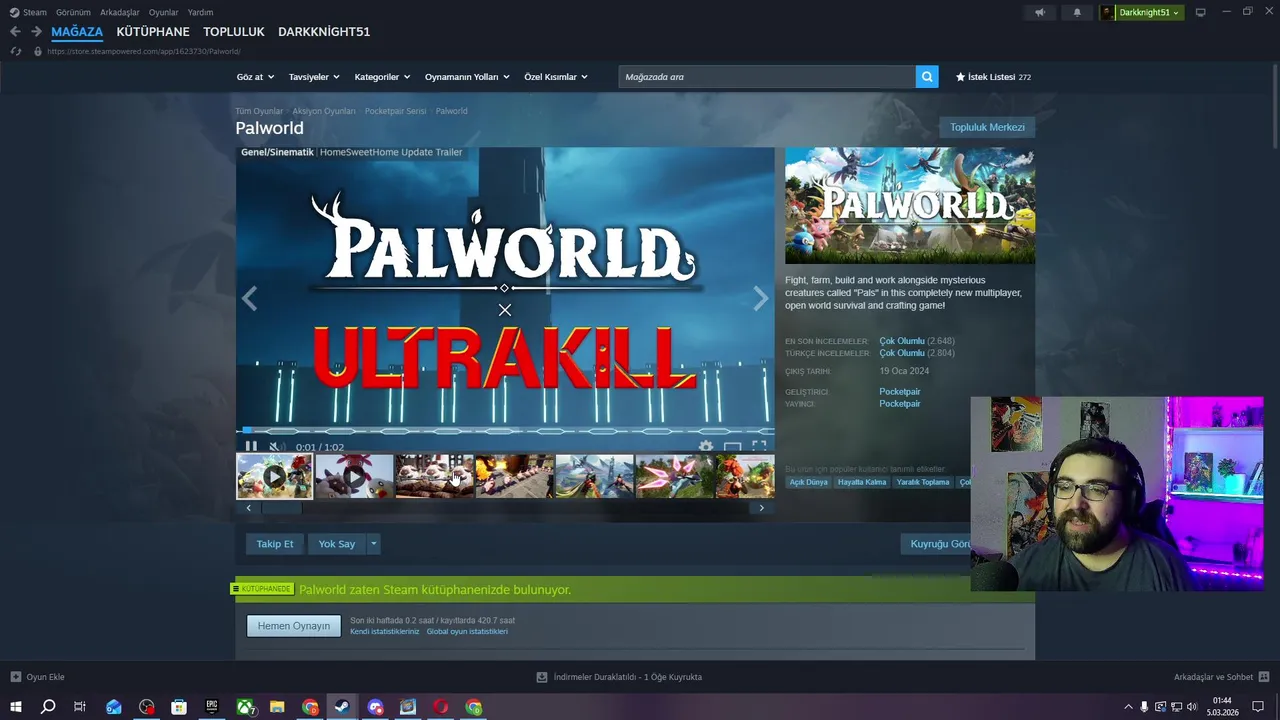Expand the Özel Kısımlar dropdown

[556, 77]
